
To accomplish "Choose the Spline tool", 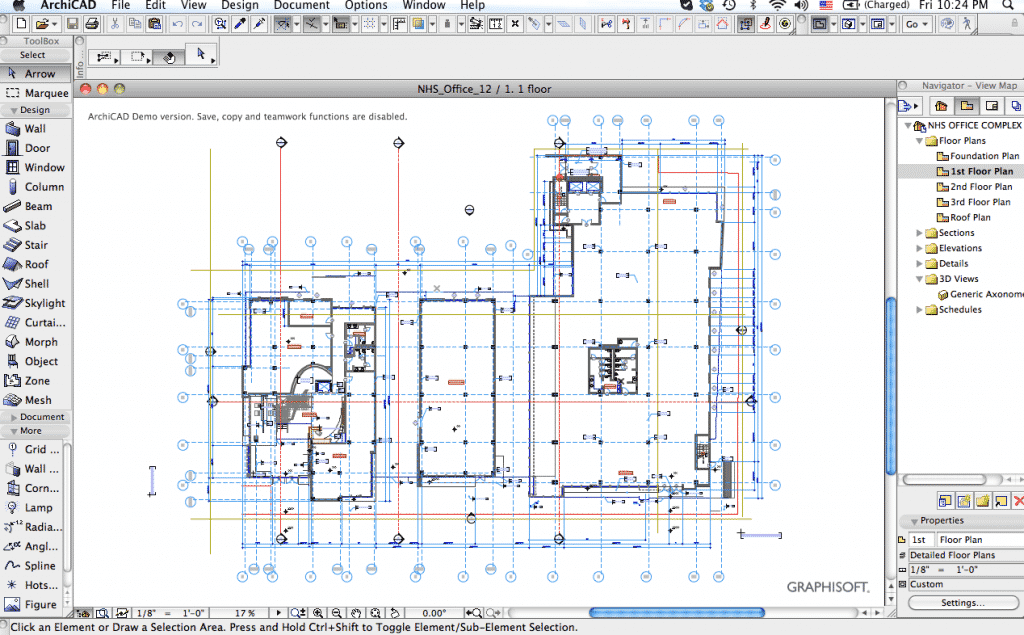I will (31, 566).
